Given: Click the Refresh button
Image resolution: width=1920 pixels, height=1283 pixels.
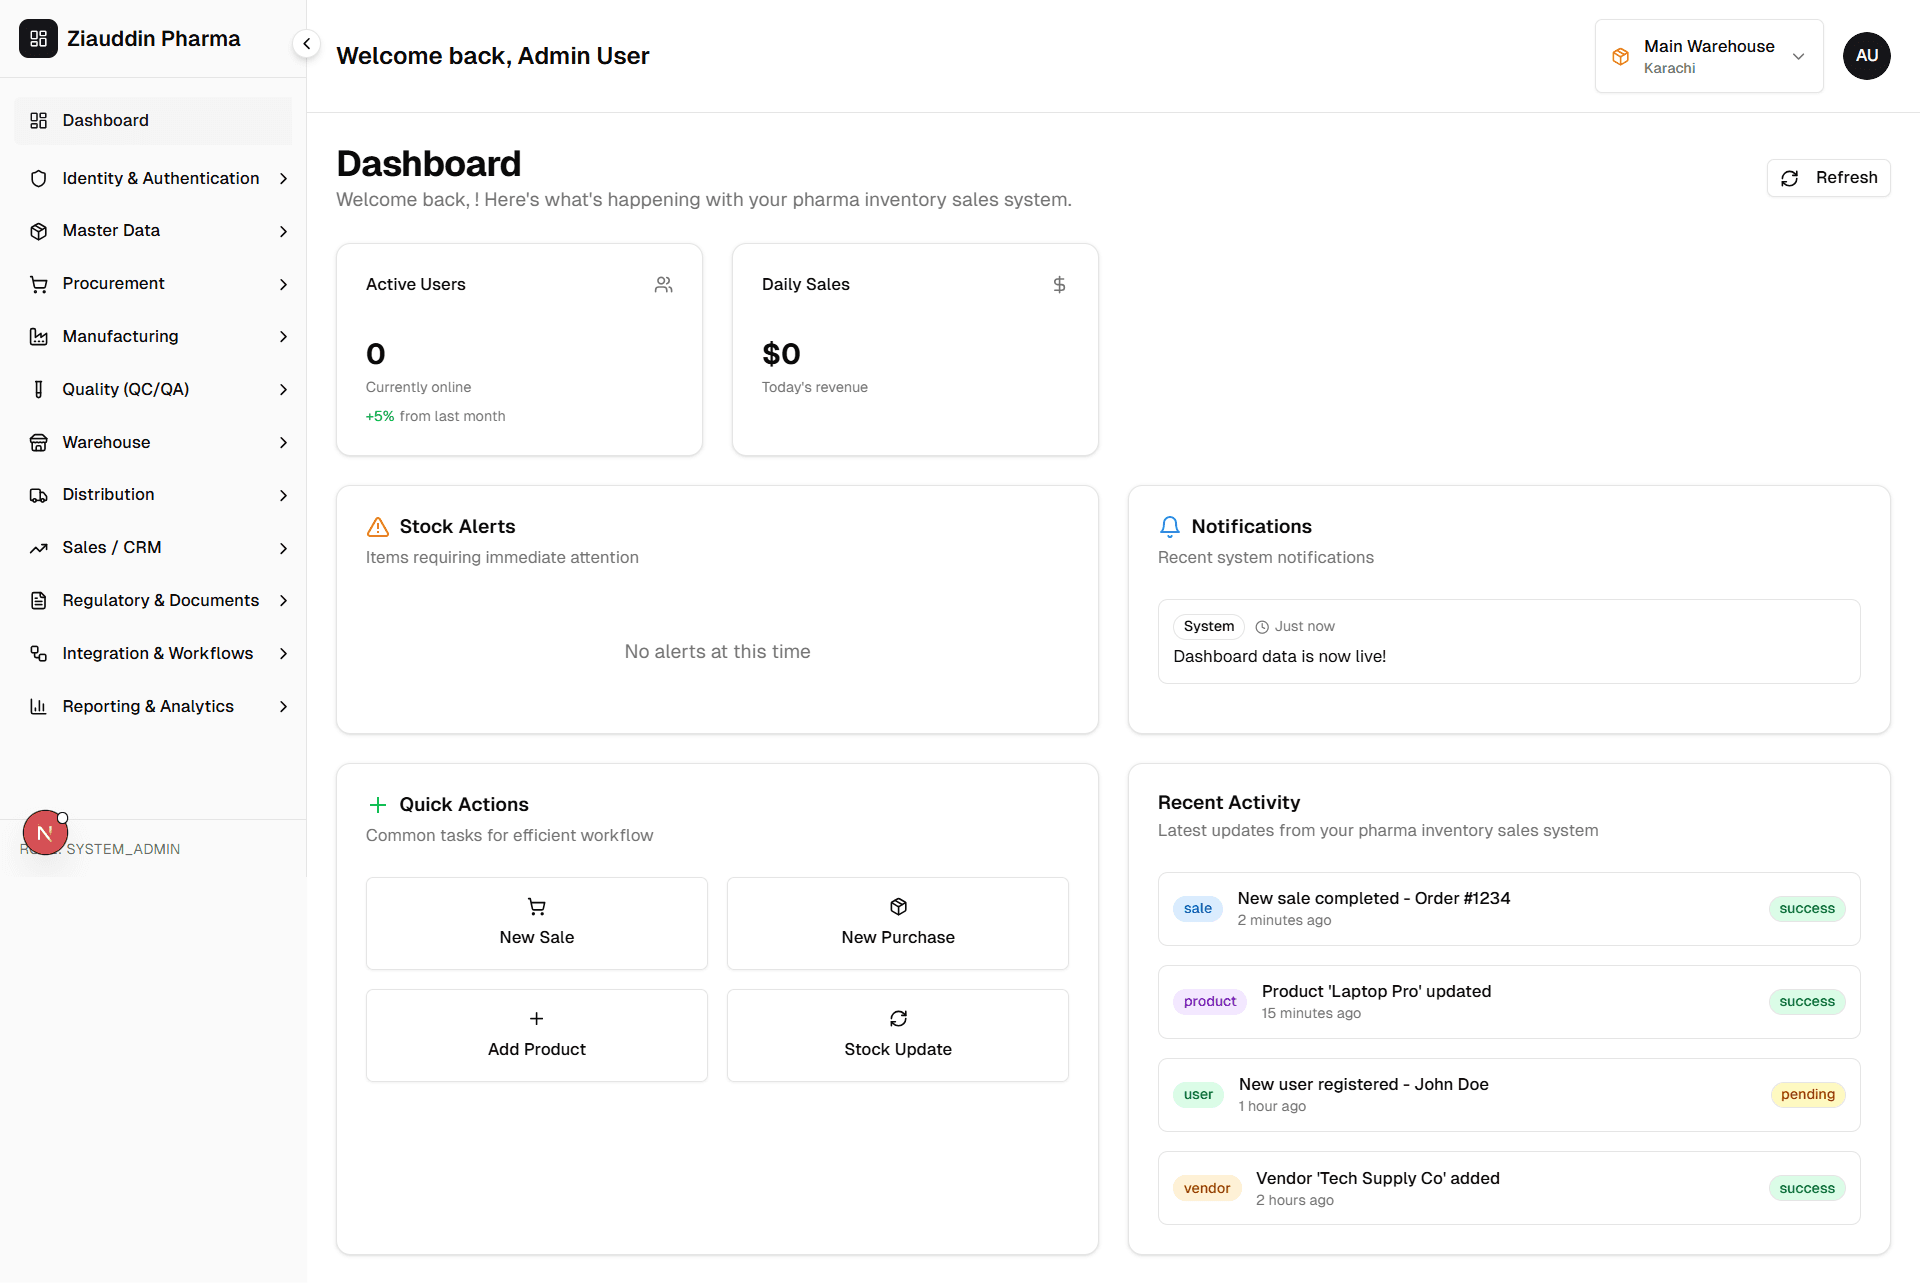Looking at the screenshot, I should (1828, 177).
